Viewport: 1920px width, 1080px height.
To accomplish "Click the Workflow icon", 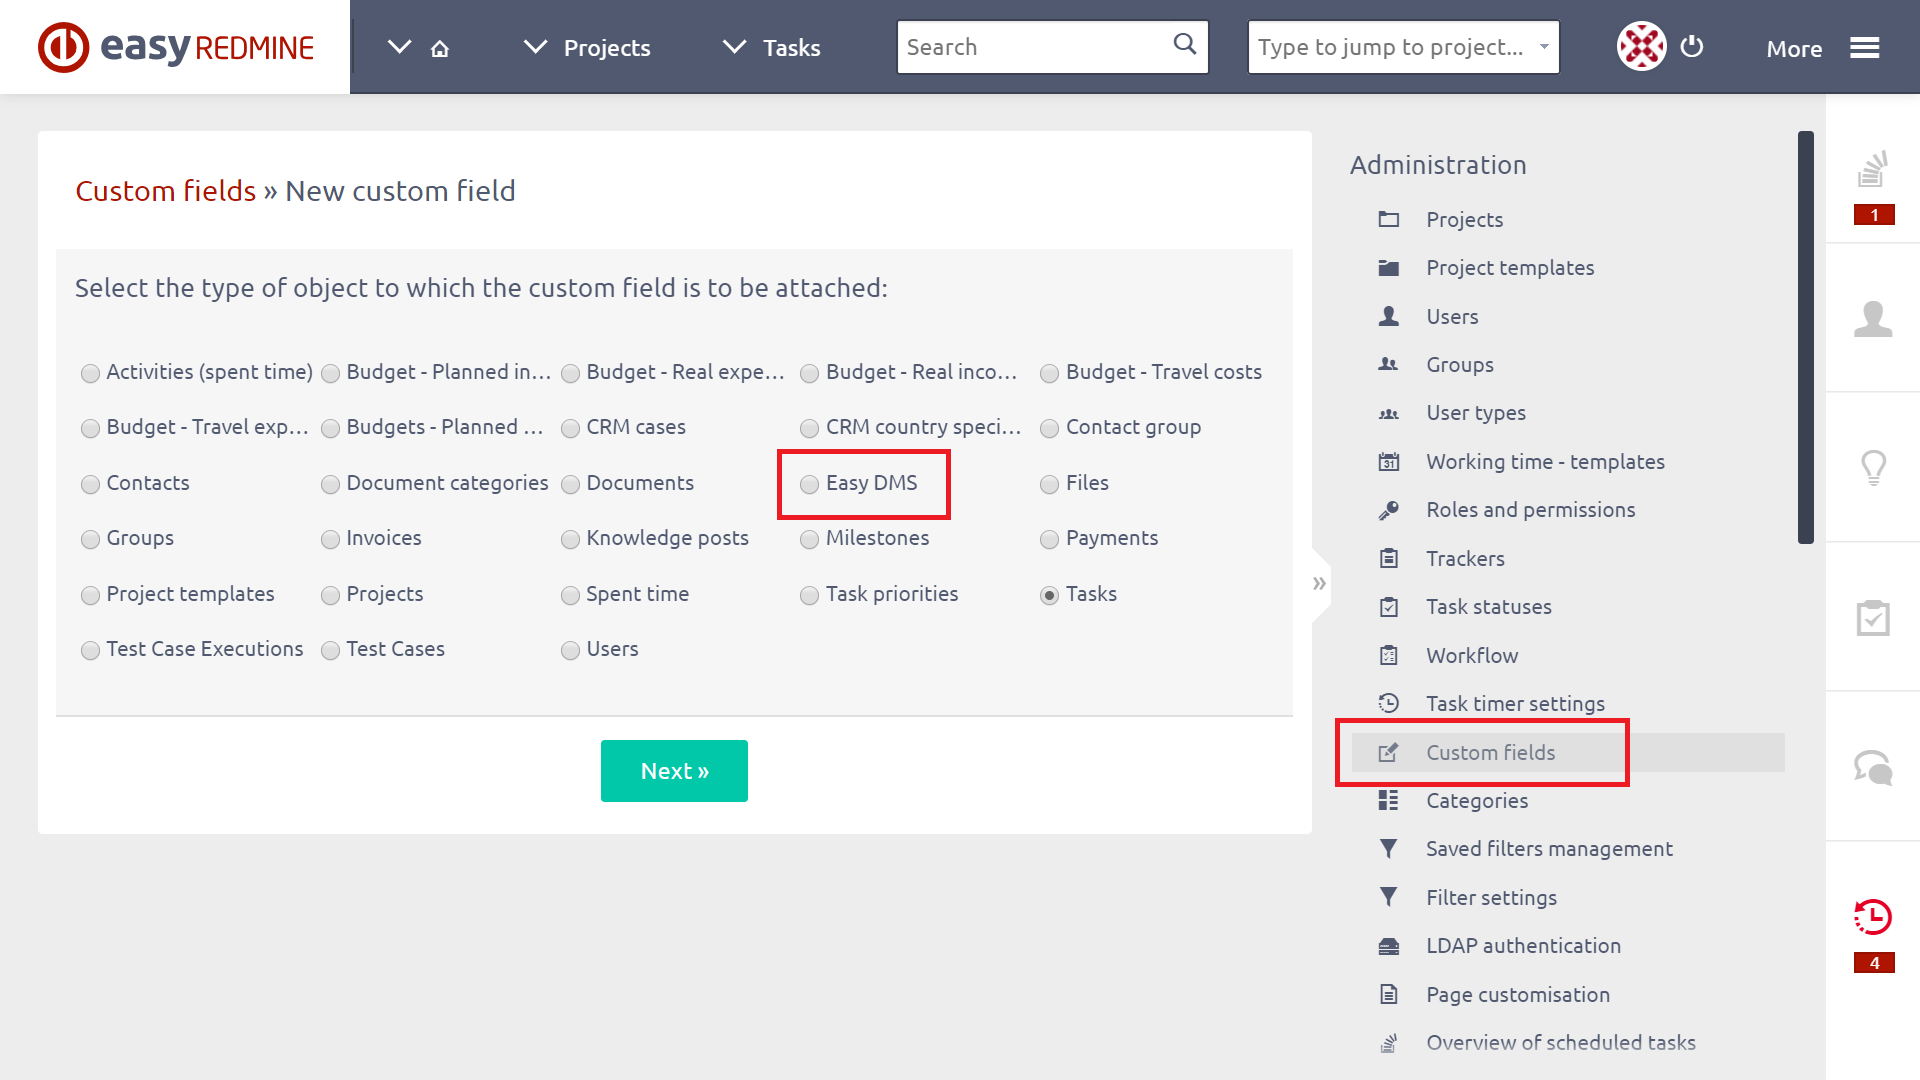I will pos(1389,656).
